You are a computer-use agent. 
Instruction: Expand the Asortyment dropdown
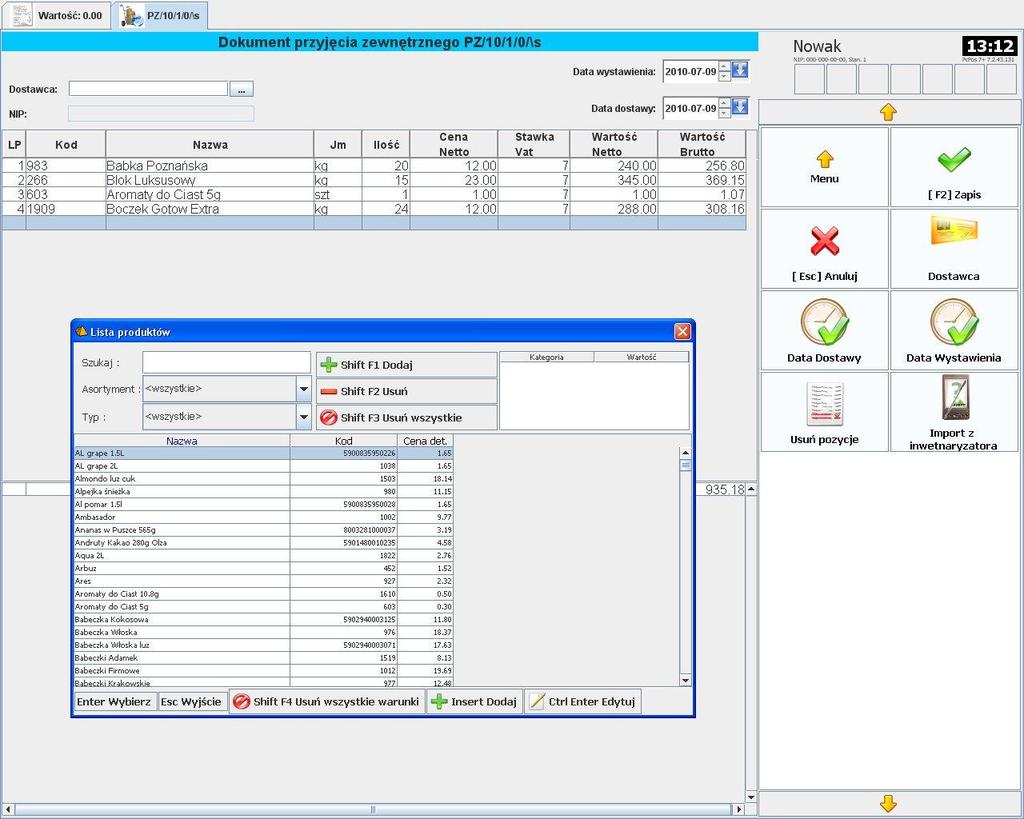[x=304, y=389]
